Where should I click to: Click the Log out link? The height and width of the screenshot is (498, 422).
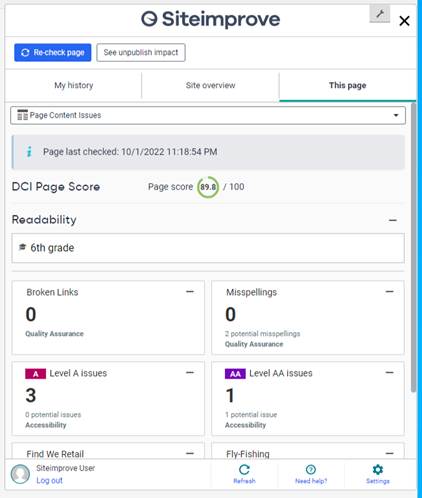[49, 480]
